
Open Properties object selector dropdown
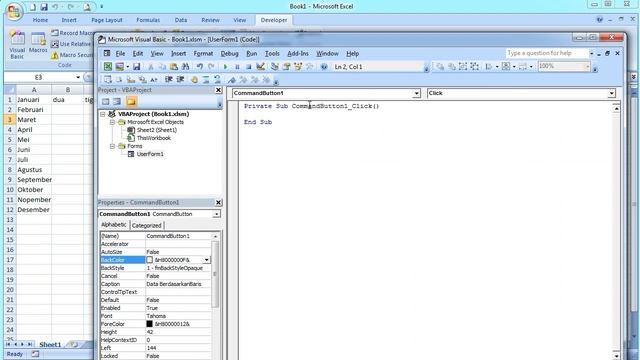click(216, 214)
